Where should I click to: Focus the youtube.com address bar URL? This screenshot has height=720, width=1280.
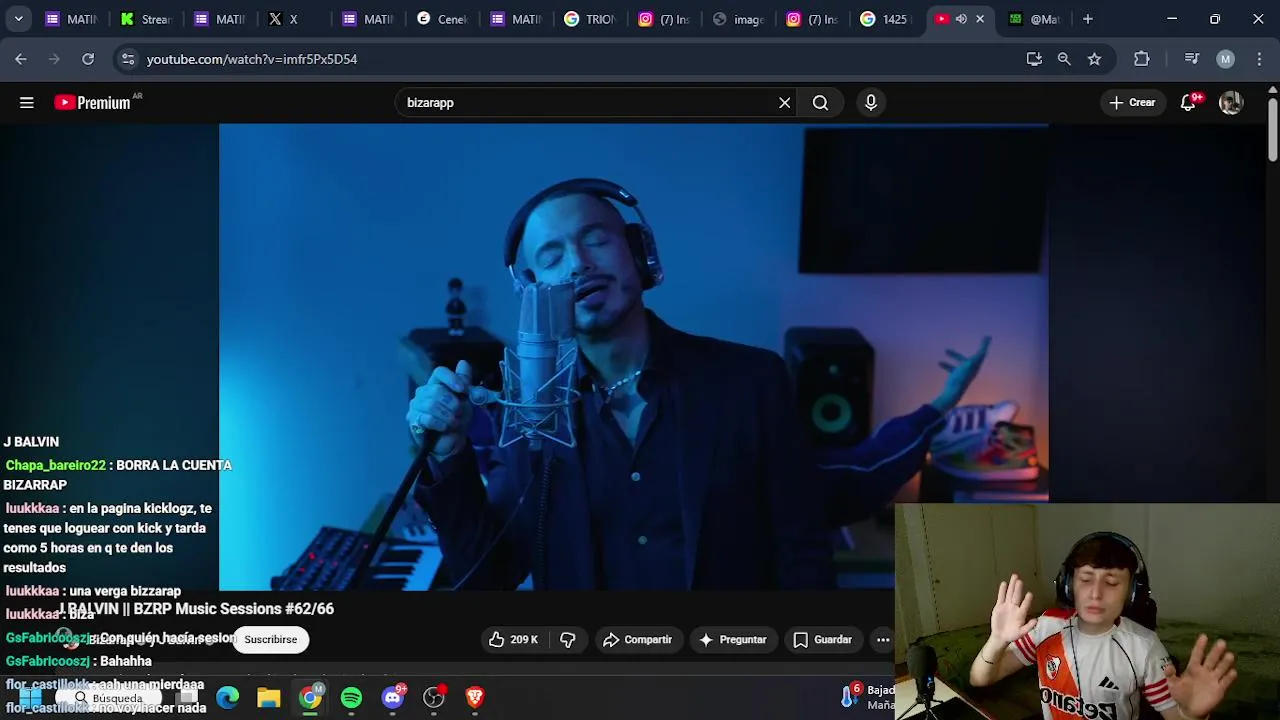point(252,59)
